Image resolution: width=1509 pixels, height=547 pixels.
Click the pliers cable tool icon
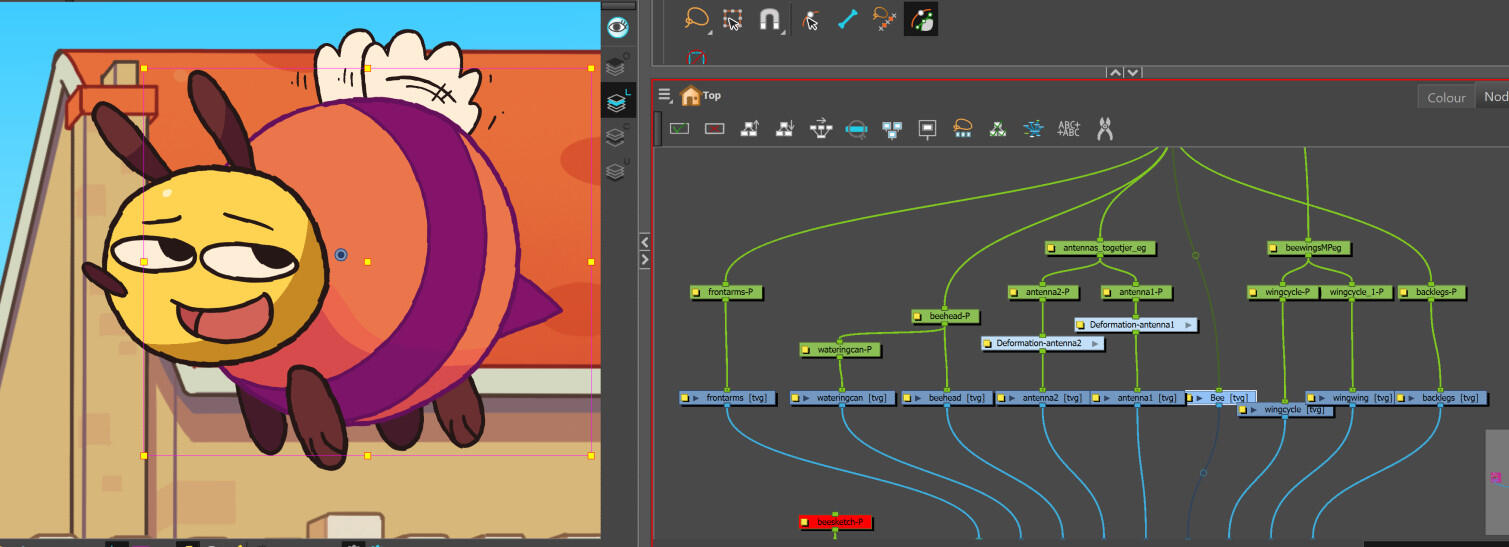point(1105,128)
